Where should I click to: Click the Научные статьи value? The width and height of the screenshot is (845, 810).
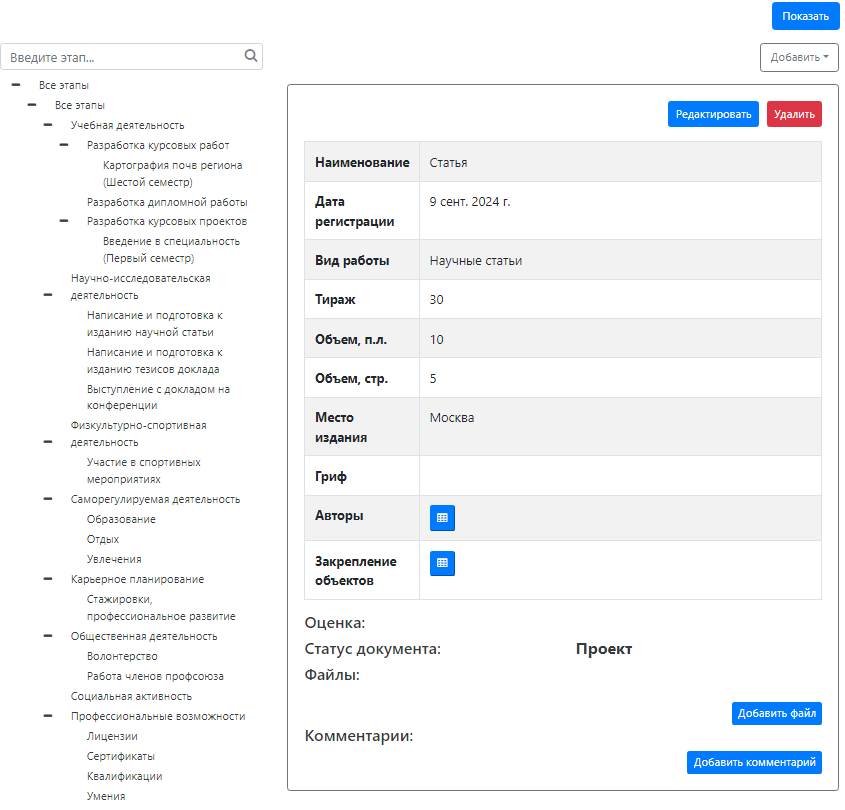[x=476, y=260]
